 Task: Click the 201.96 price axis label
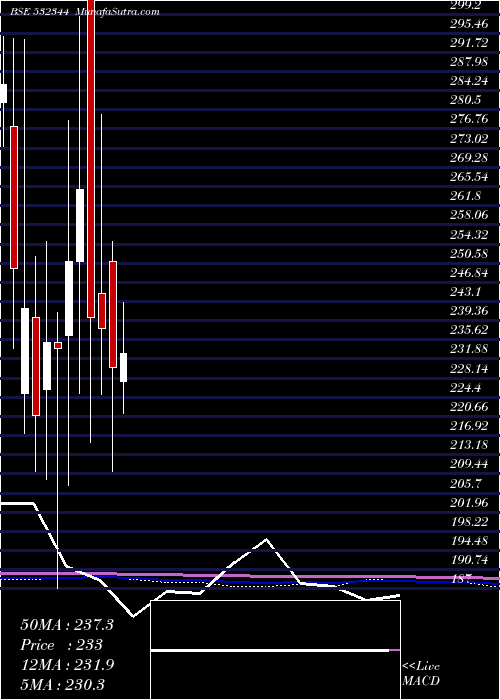click(469, 503)
